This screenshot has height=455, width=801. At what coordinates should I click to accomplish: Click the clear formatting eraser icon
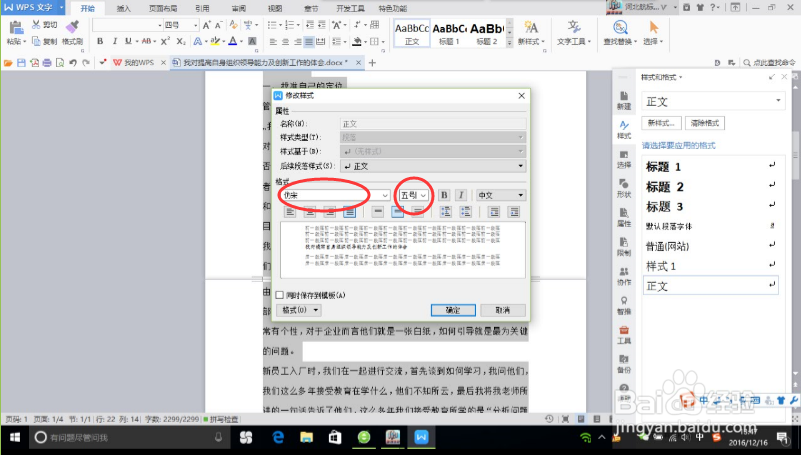pyautogui.click(x=233, y=25)
